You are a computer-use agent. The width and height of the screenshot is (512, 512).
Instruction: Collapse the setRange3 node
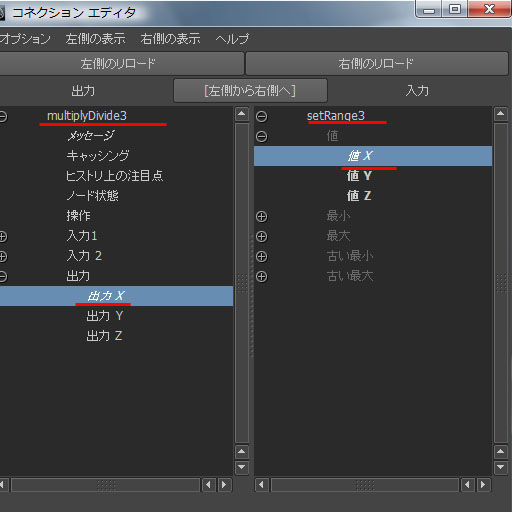click(x=262, y=117)
